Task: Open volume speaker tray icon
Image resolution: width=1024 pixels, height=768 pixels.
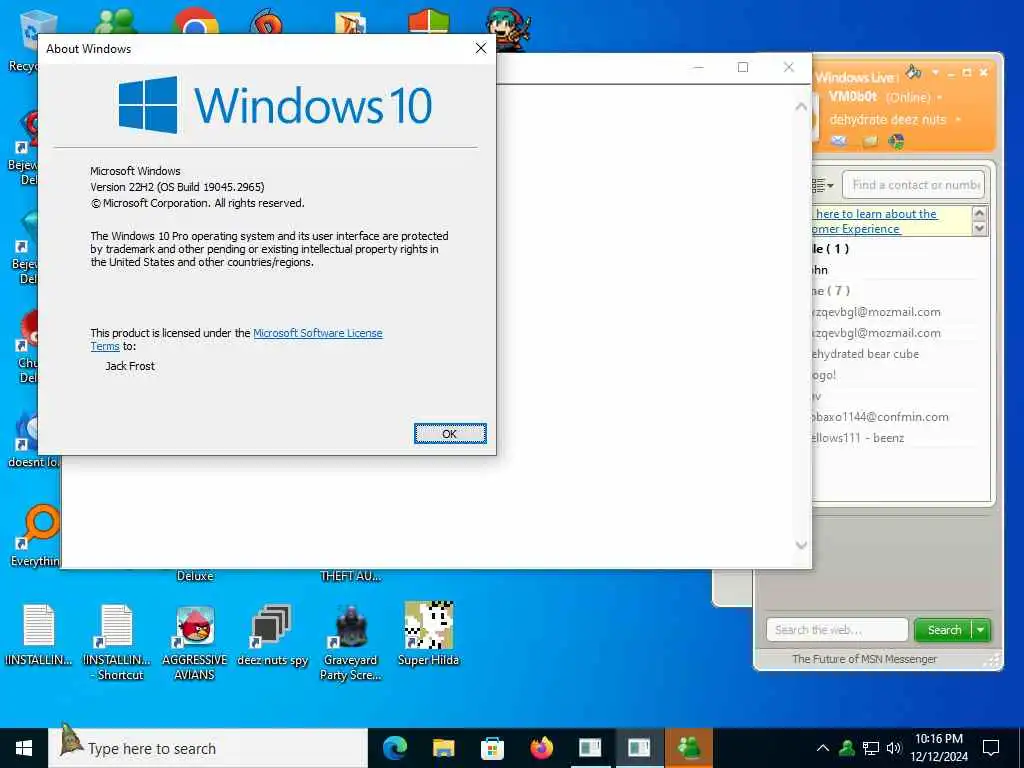Action: [894, 748]
